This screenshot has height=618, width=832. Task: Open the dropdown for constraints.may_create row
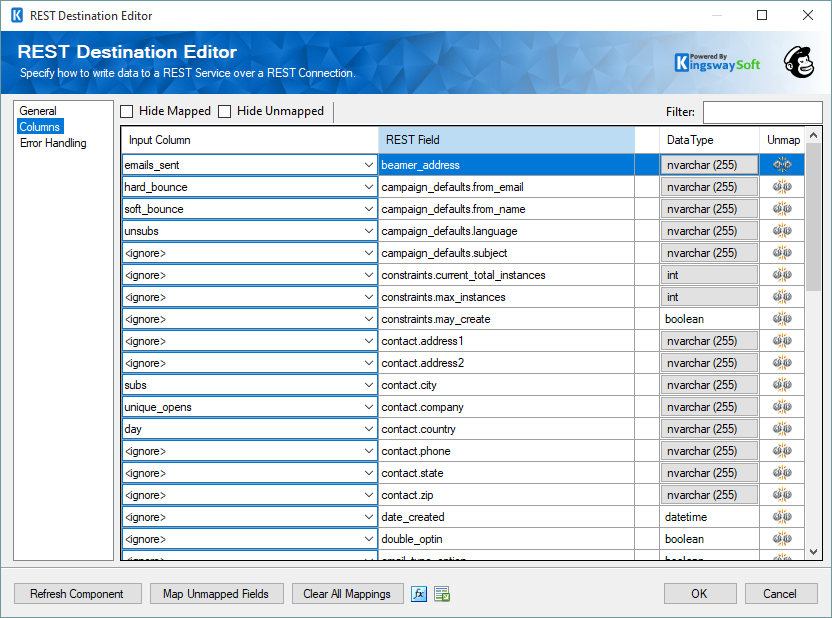[x=365, y=318]
